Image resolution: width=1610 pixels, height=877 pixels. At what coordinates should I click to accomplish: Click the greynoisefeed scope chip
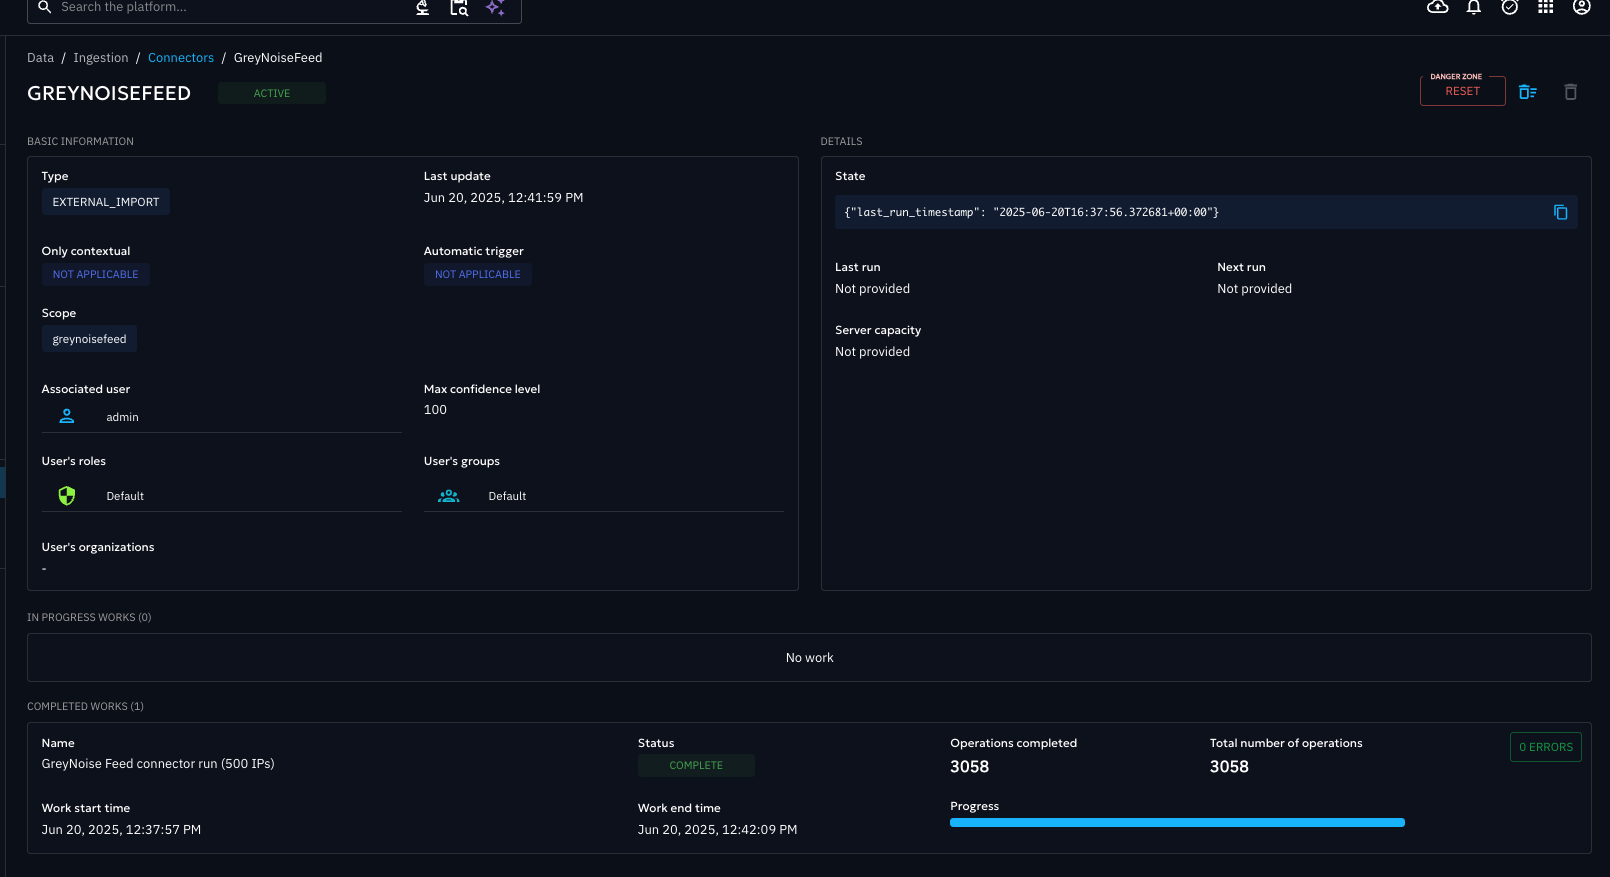[90, 339]
